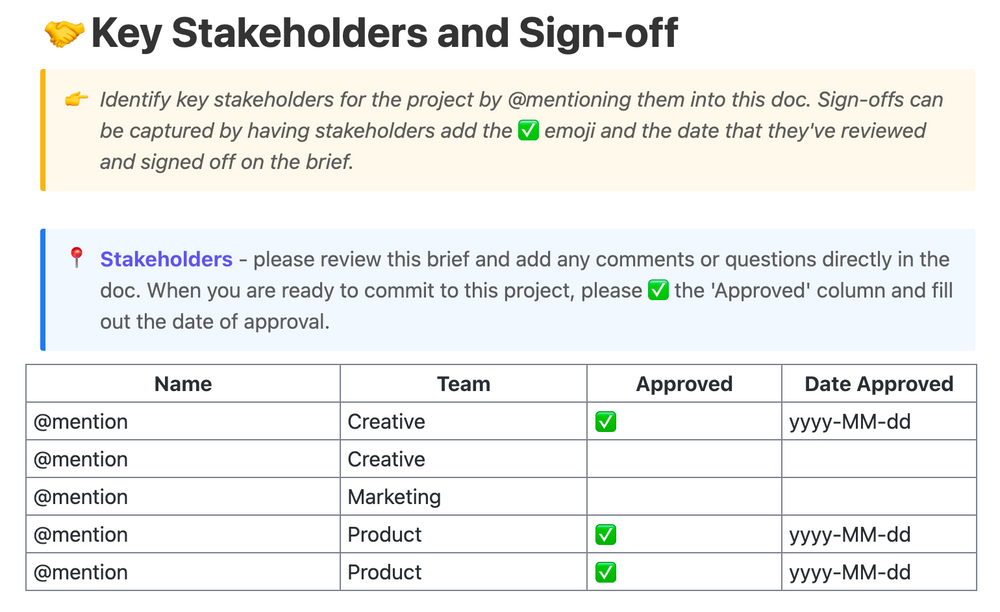Click the green checkmark emoji in blue callout

[657, 291]
